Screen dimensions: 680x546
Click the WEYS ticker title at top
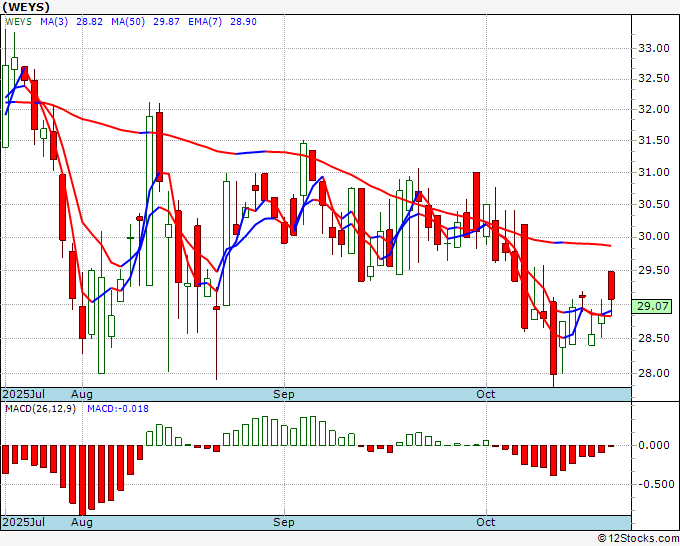point(26,7)
